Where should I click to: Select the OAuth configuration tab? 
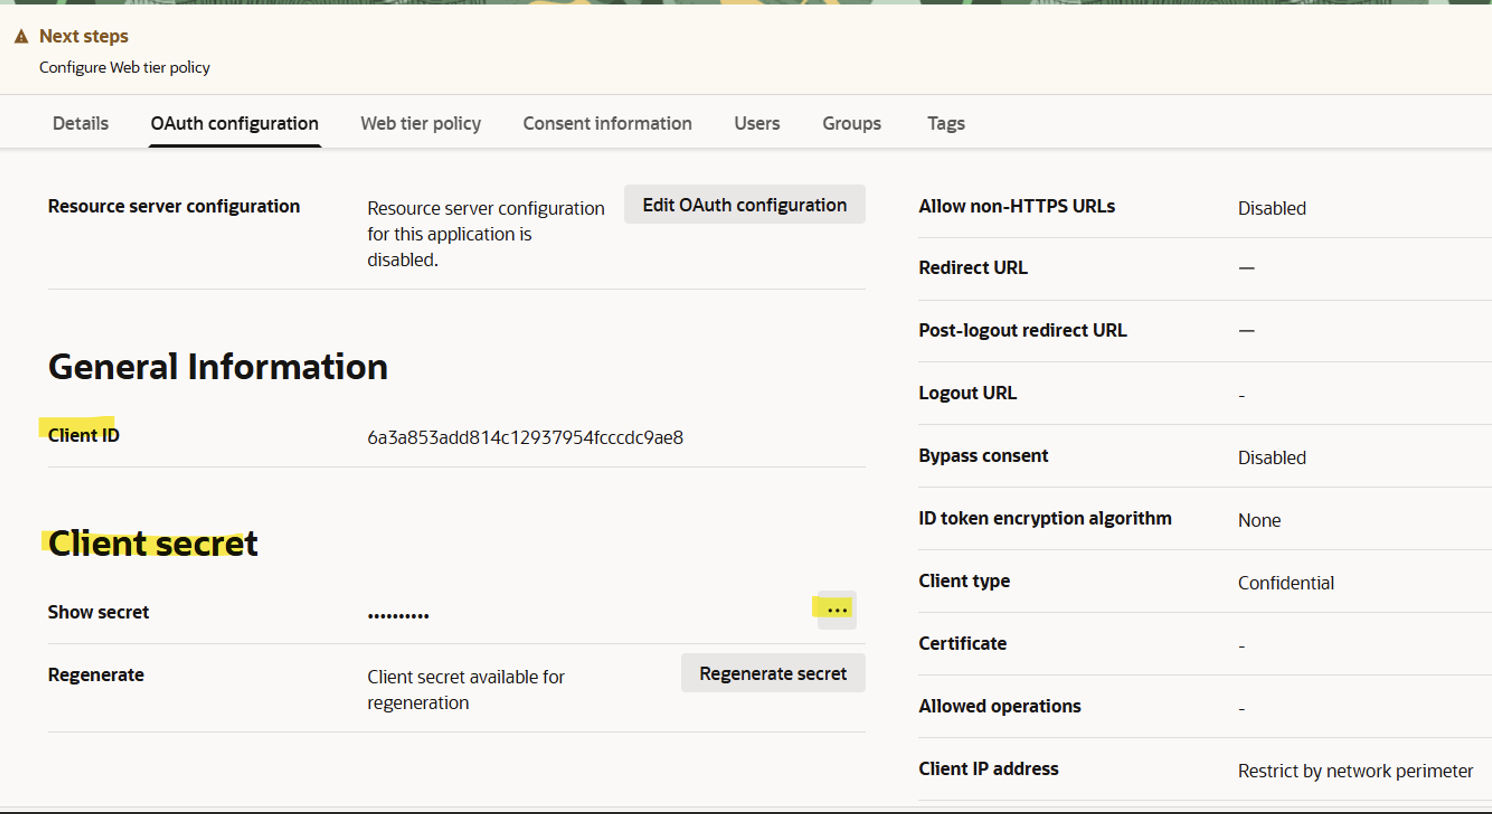[234, 123]
